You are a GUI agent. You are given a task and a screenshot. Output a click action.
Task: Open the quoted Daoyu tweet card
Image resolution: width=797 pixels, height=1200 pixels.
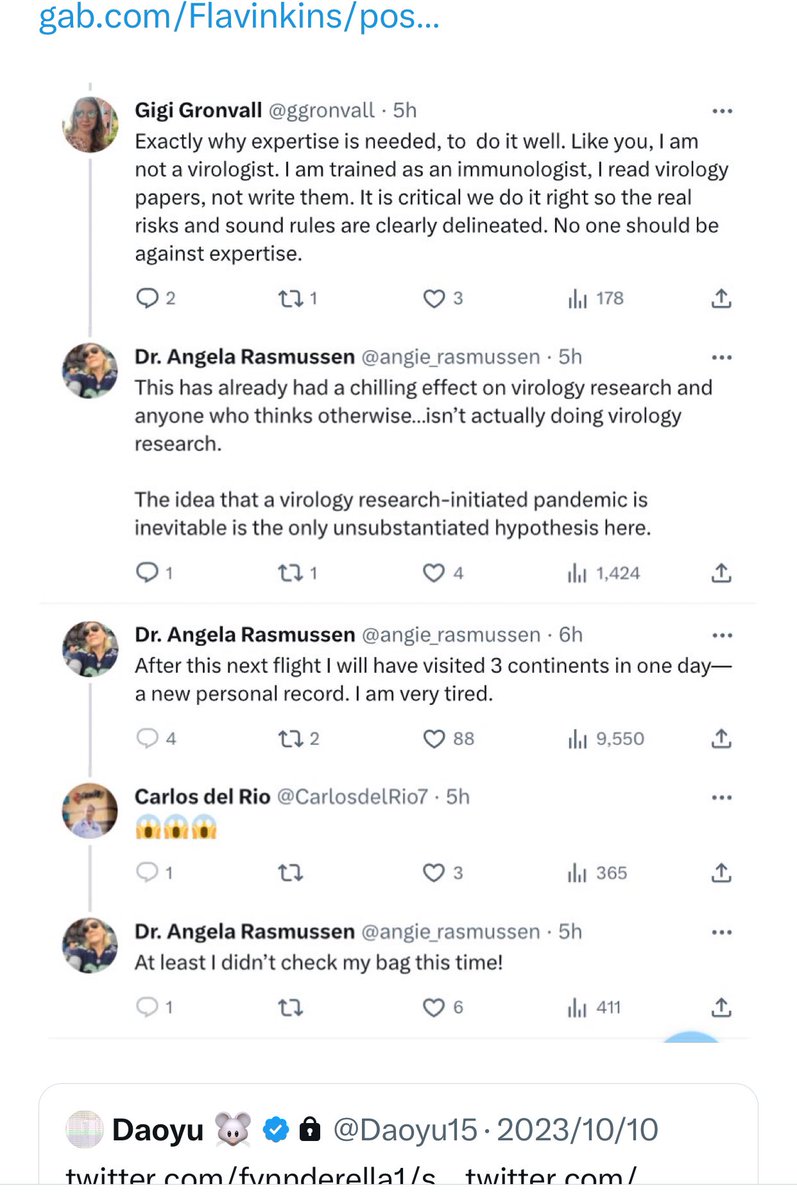(x=398, y=1140)
